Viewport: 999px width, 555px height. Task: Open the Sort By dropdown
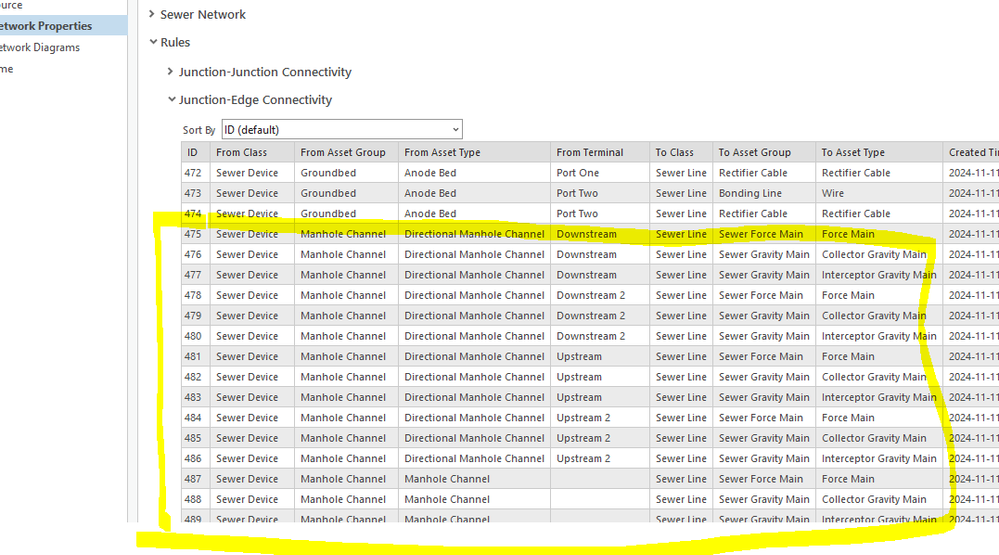point(341,129)
